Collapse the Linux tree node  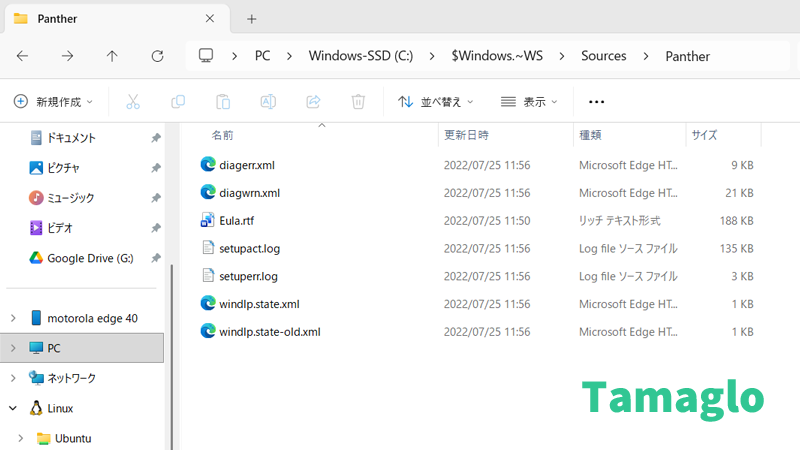pyautogui.click(x=13, y=408)
